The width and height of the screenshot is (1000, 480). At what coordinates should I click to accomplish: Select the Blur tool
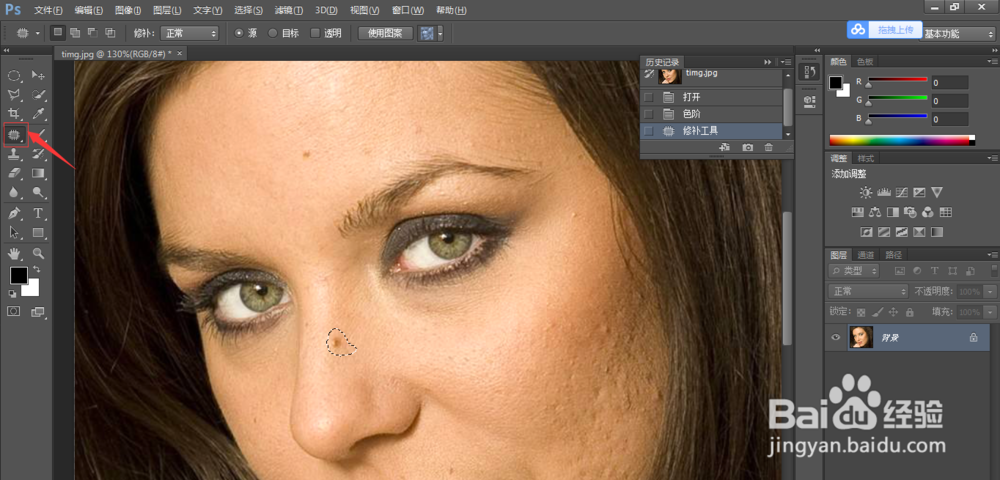(14, 192)
